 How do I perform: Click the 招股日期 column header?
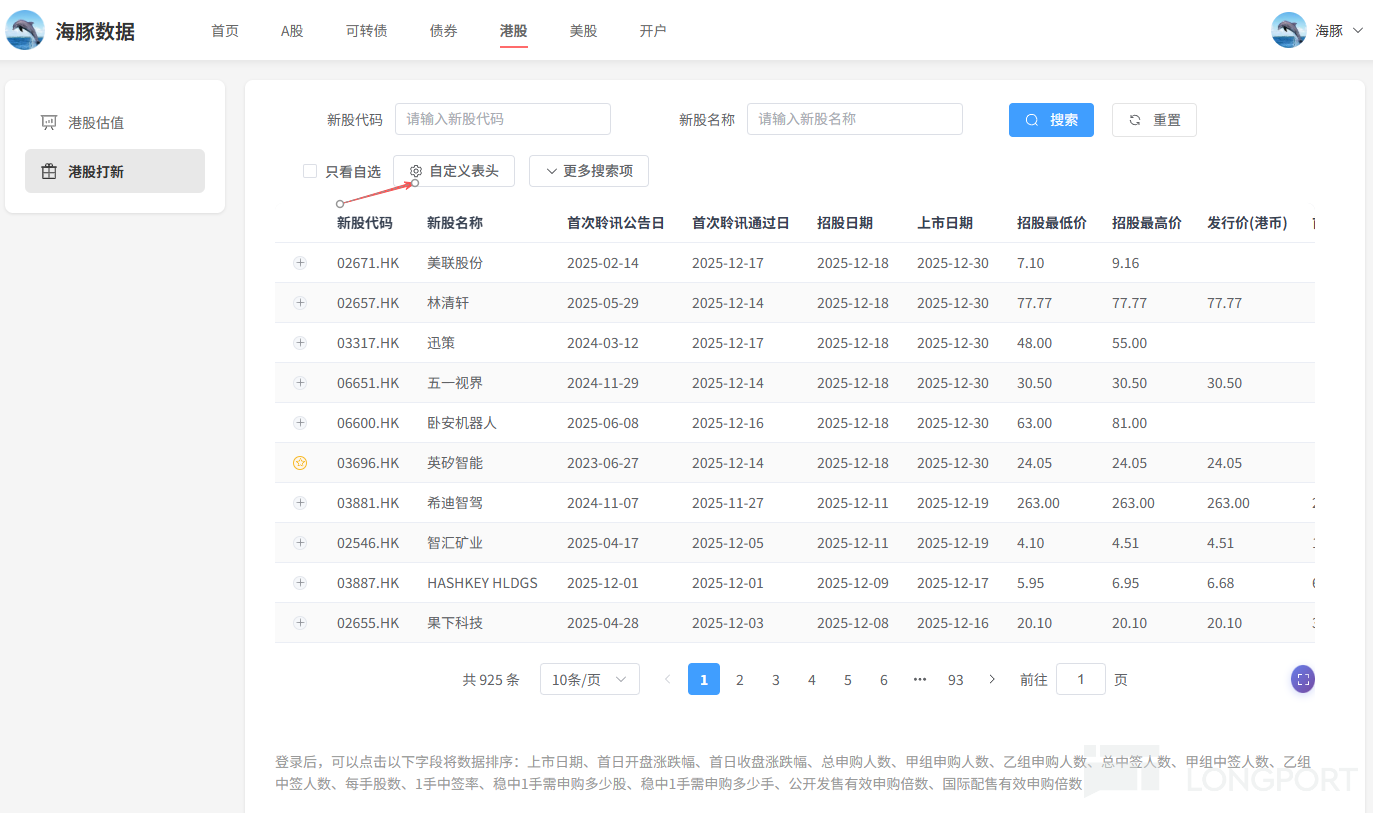coord(845,223)
